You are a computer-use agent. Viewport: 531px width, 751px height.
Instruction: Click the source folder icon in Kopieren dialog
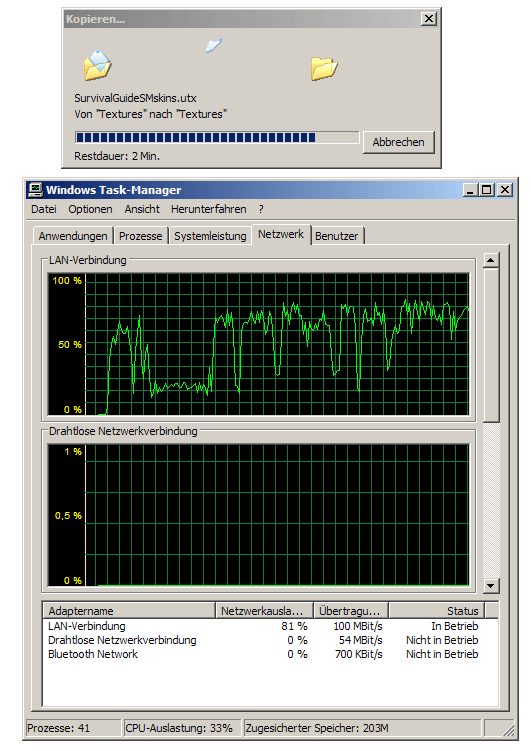(98, 65)
